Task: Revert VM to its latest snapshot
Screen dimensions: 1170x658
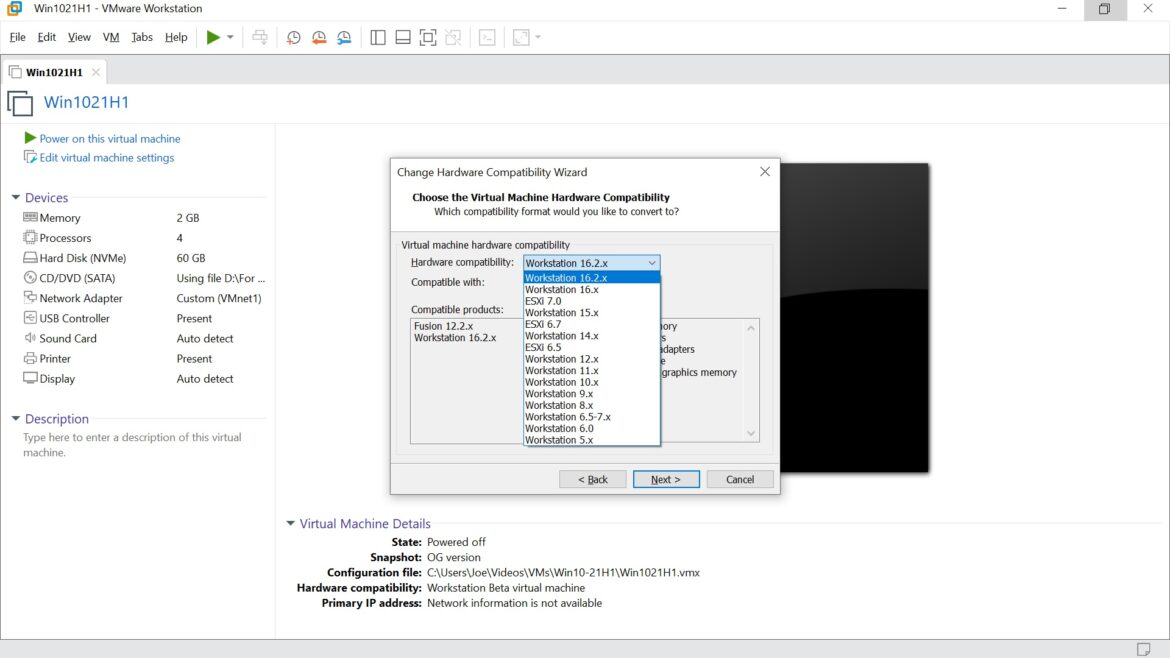Action: (318, 37)
